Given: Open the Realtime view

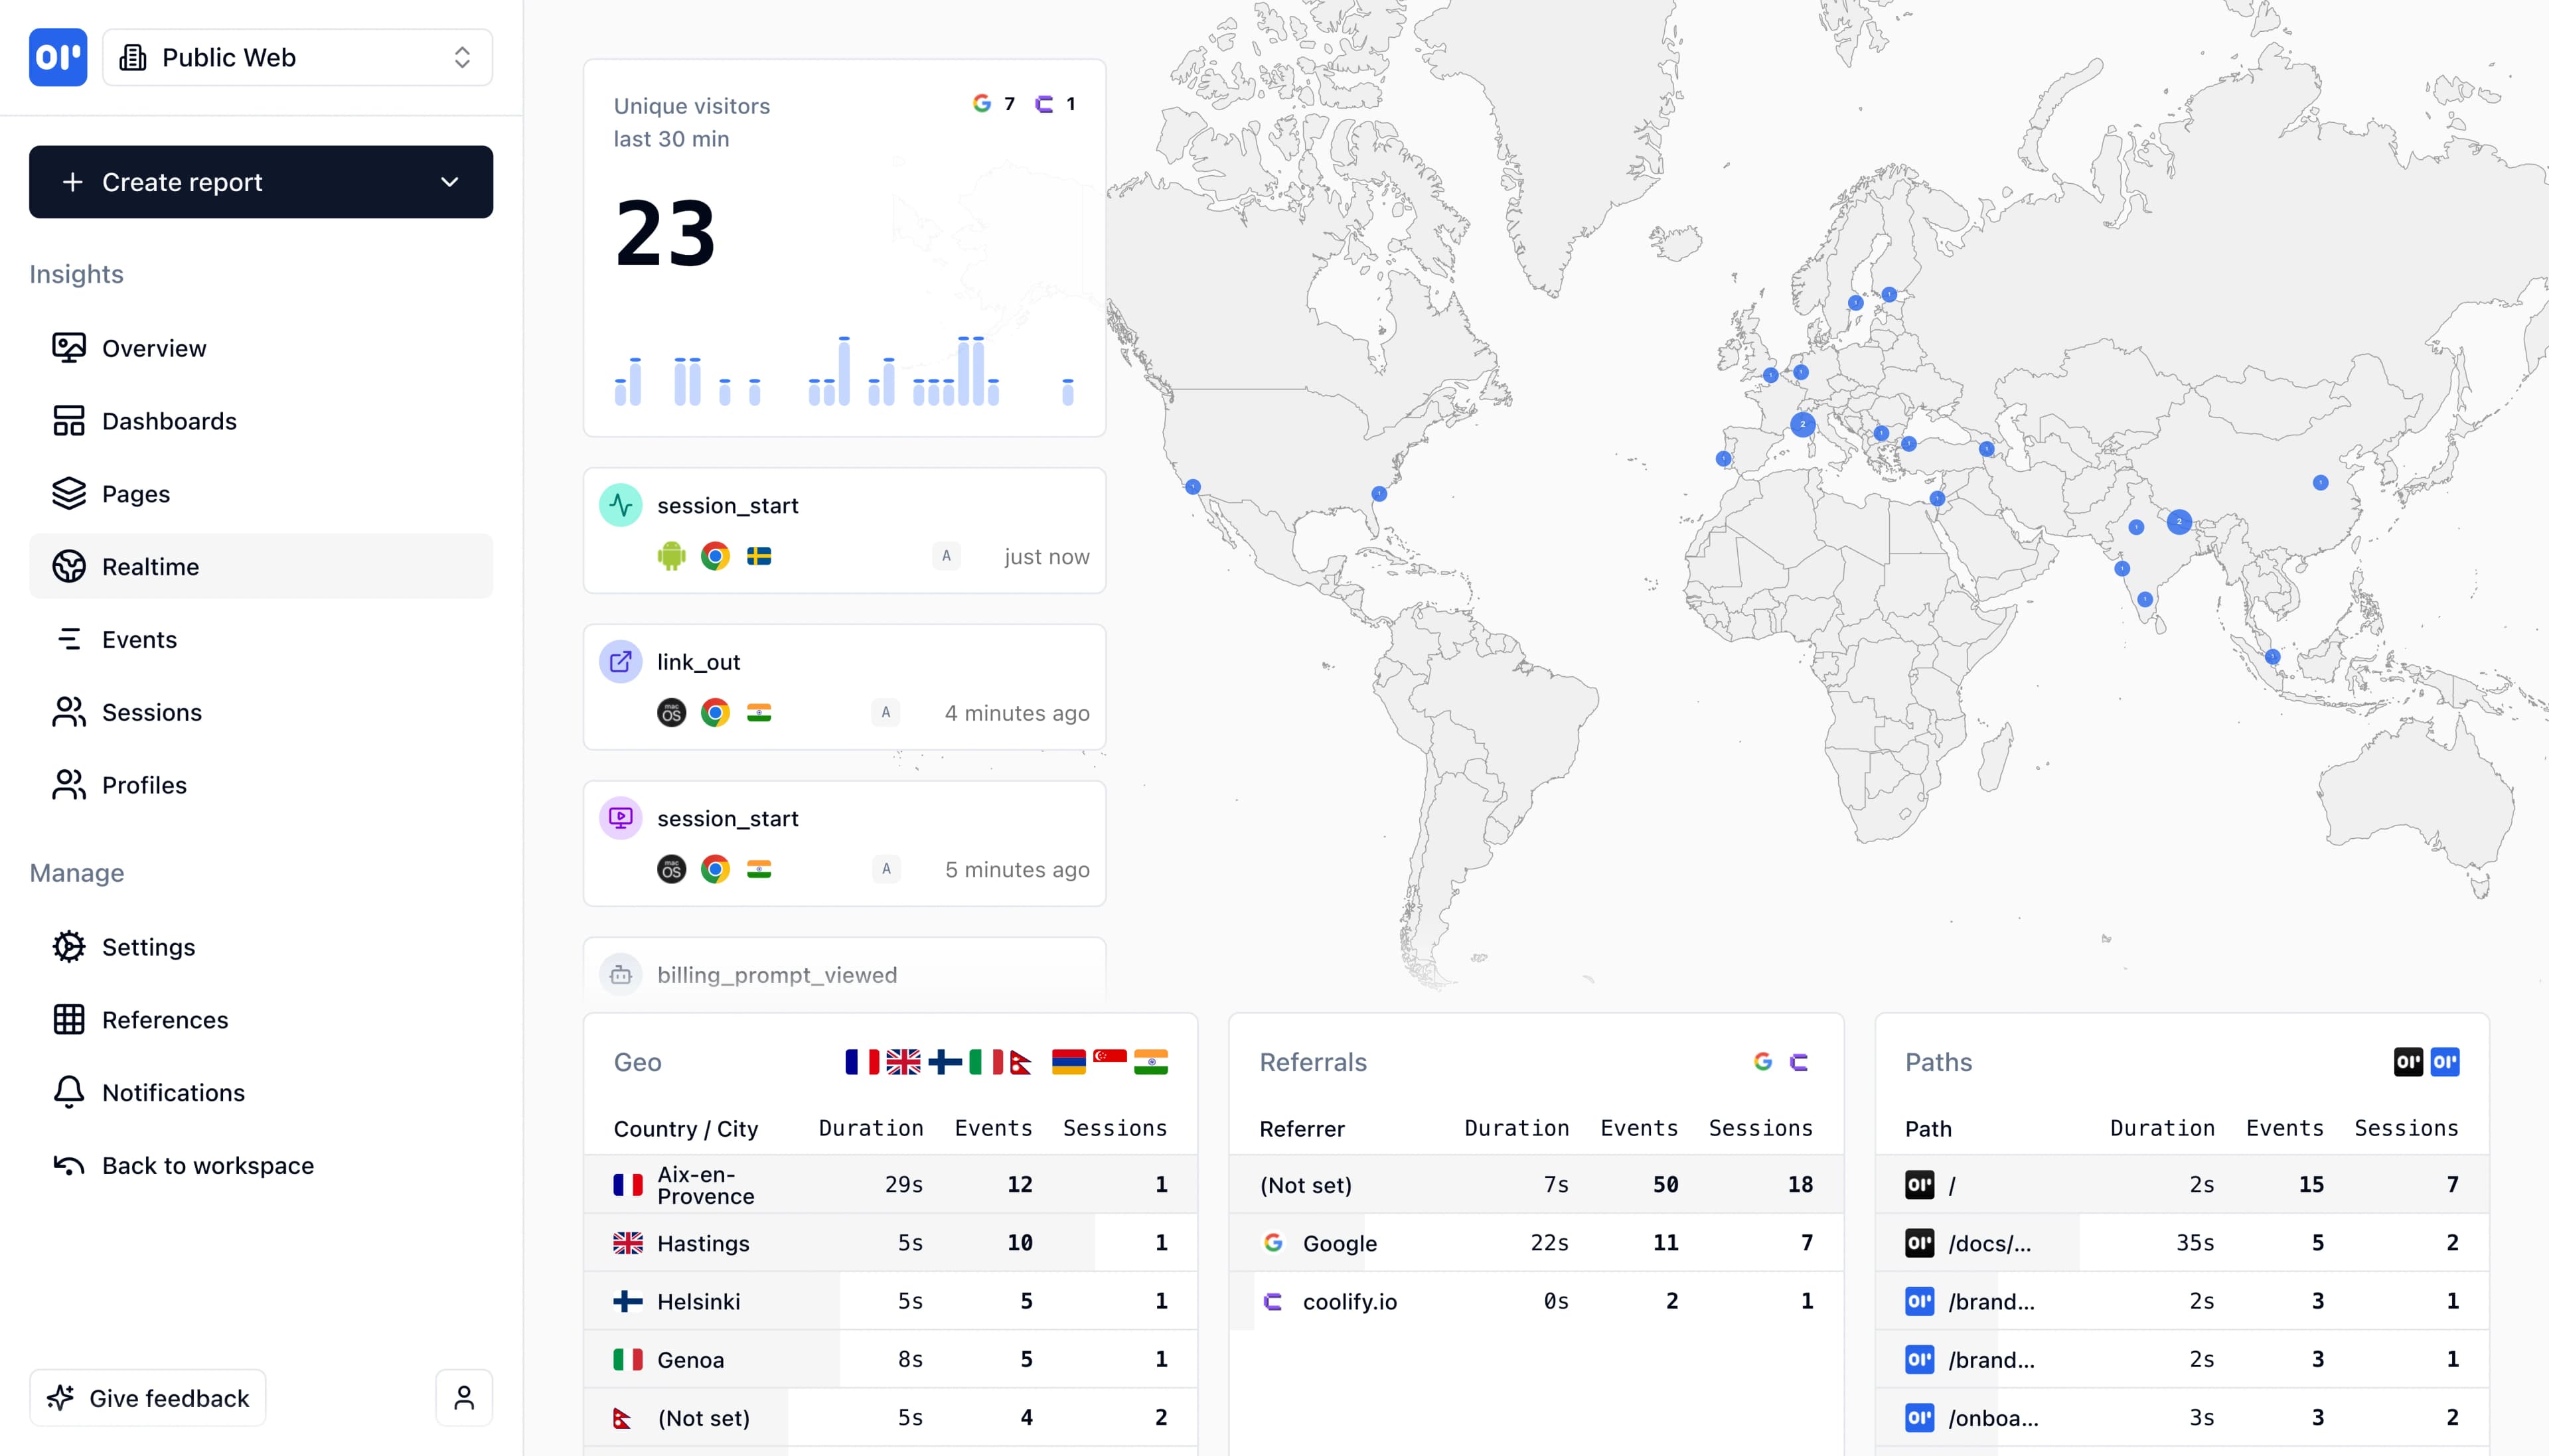Looking at the screenshot, I should (x=150, y=566).
